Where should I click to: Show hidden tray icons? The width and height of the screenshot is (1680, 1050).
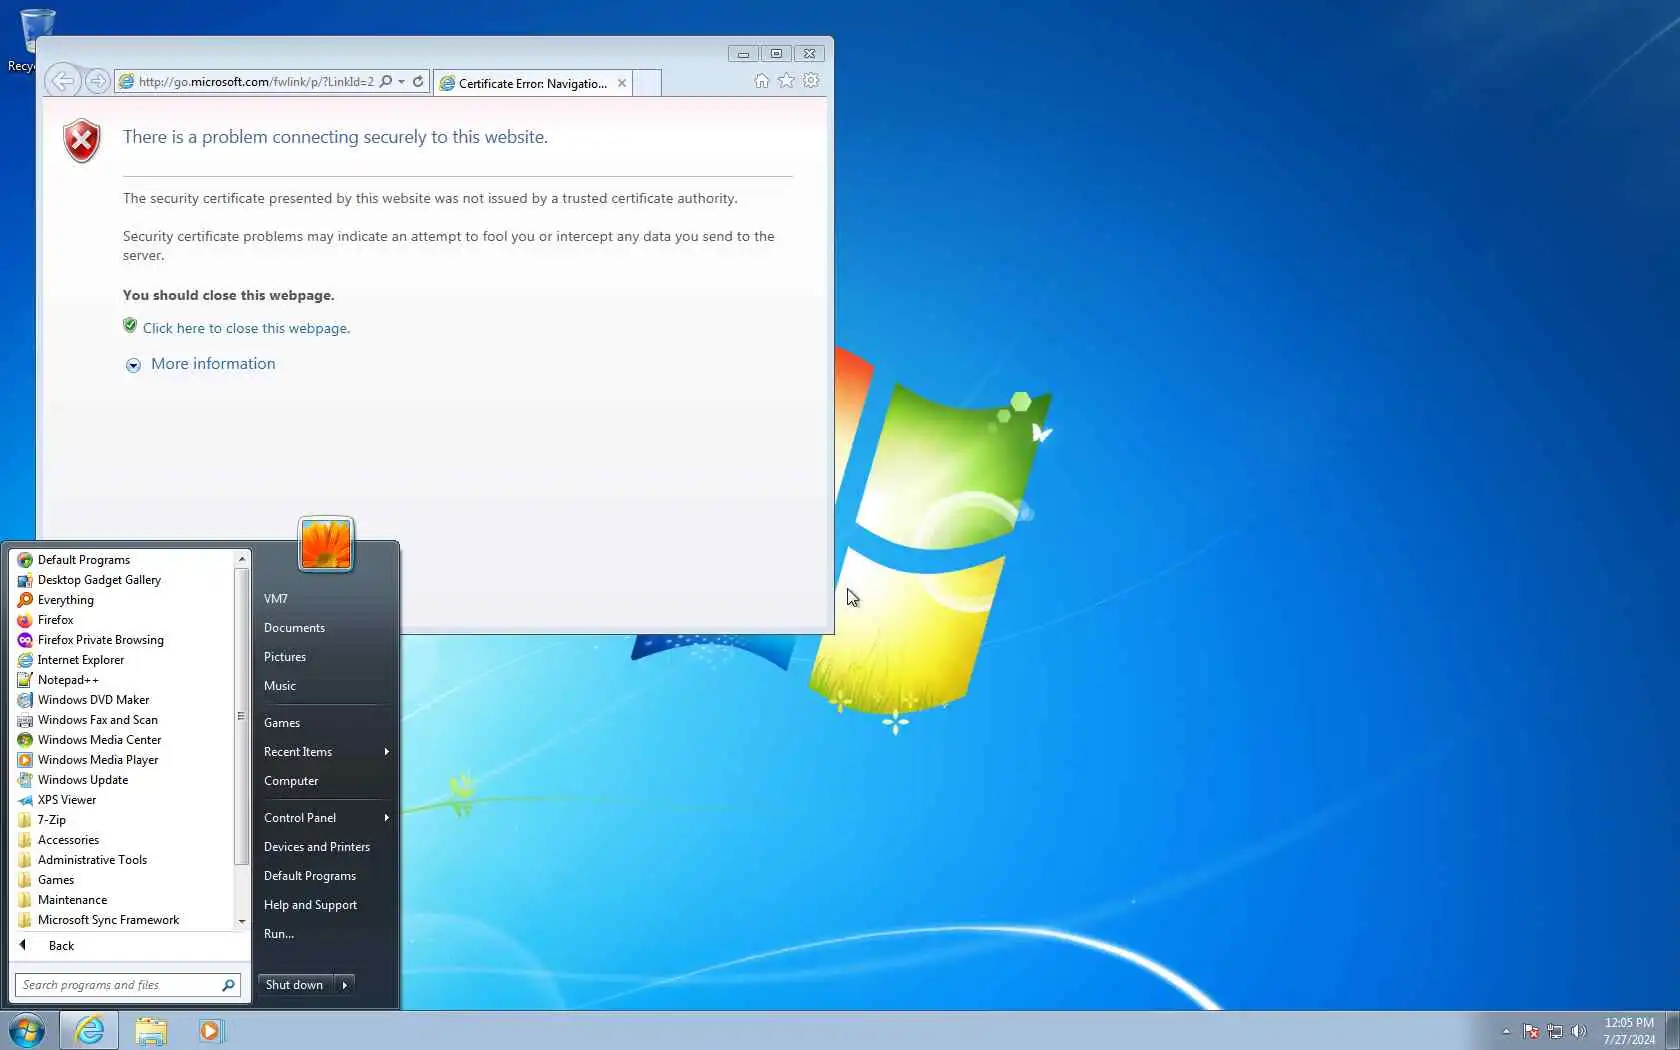pyautogui.click(x=1506, y=1031)
